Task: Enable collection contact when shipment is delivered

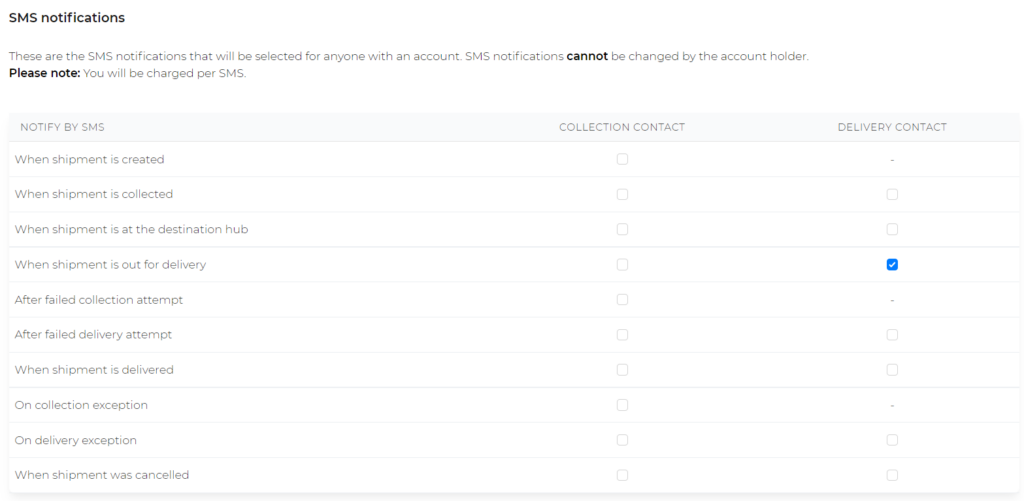Action: 622,370
